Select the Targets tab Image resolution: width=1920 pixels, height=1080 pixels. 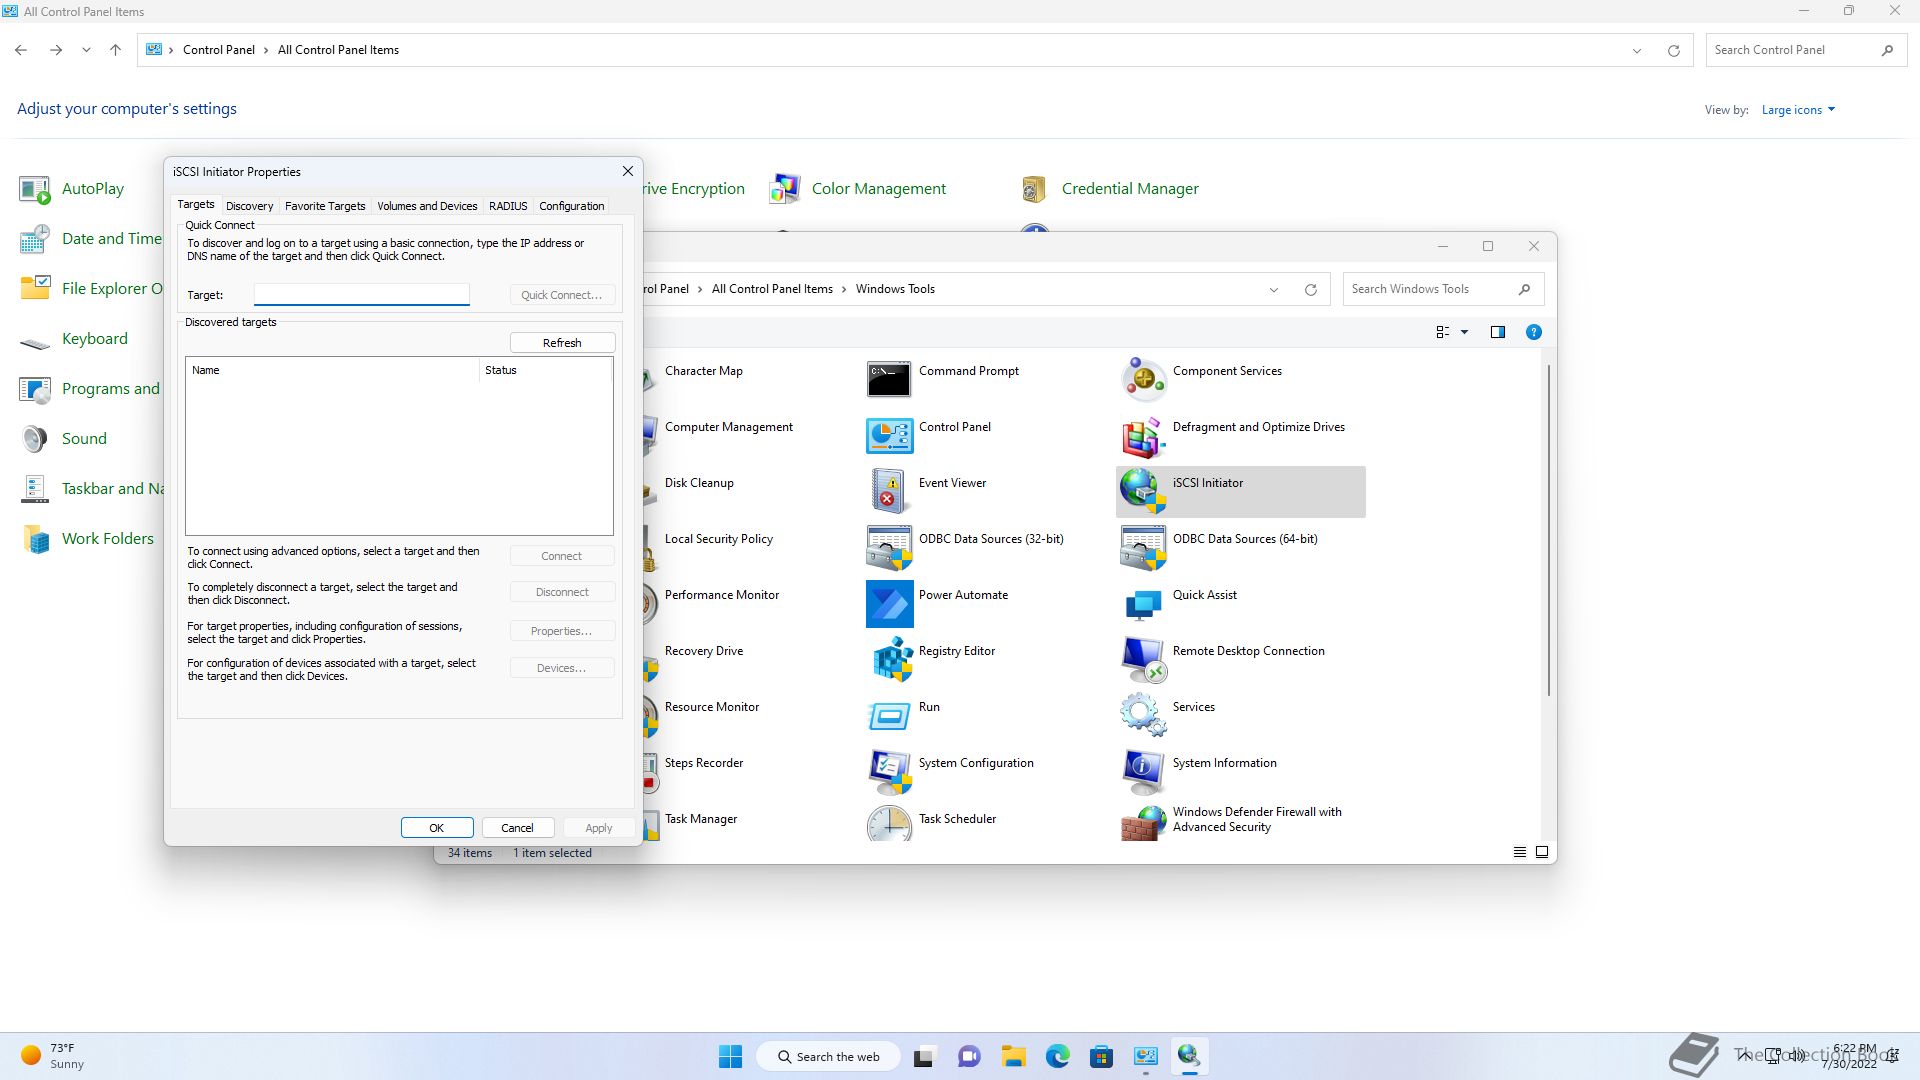tap(196, 204)
